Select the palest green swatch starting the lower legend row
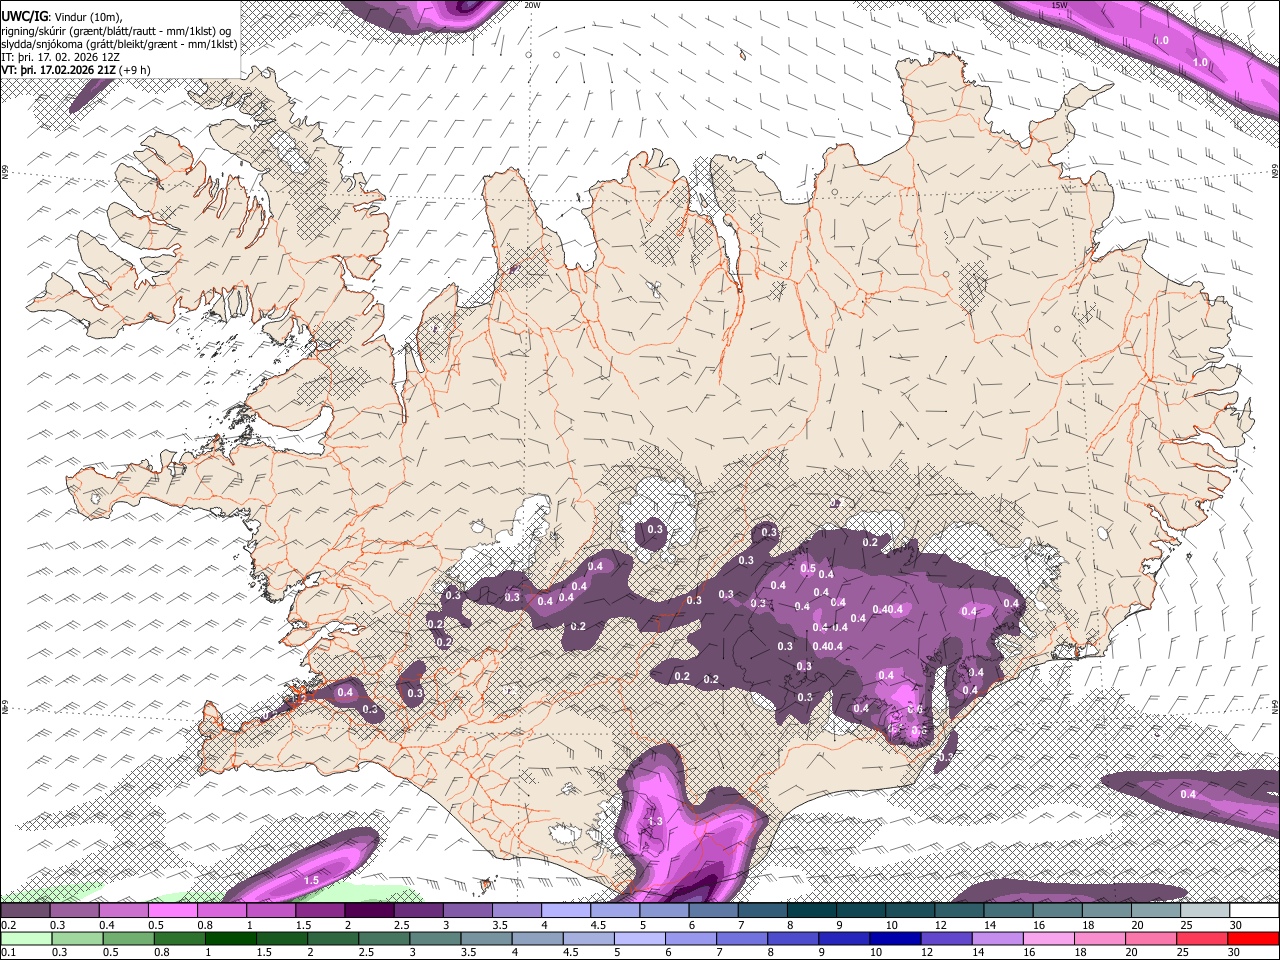This screenshot has height=960, width=1280. coord(25,939)
